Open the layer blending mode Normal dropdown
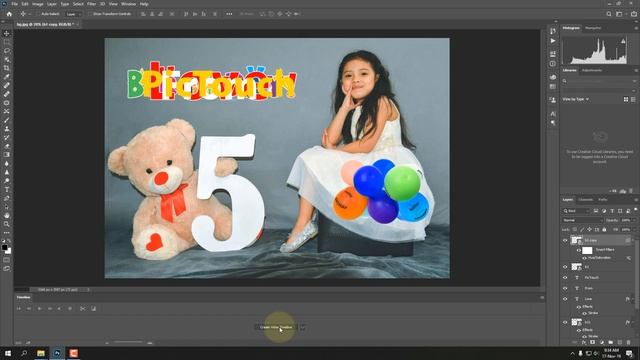 coord(582,220)
